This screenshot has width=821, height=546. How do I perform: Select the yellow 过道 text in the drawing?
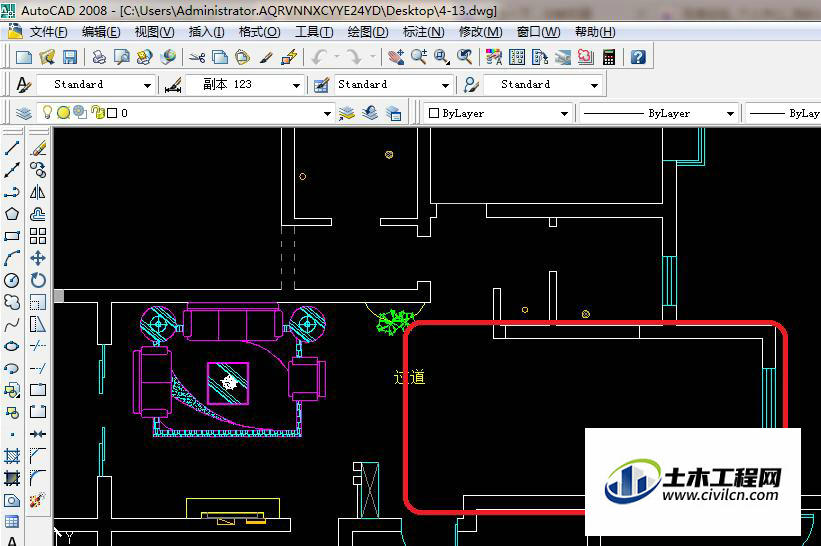(x=409, y=377)
